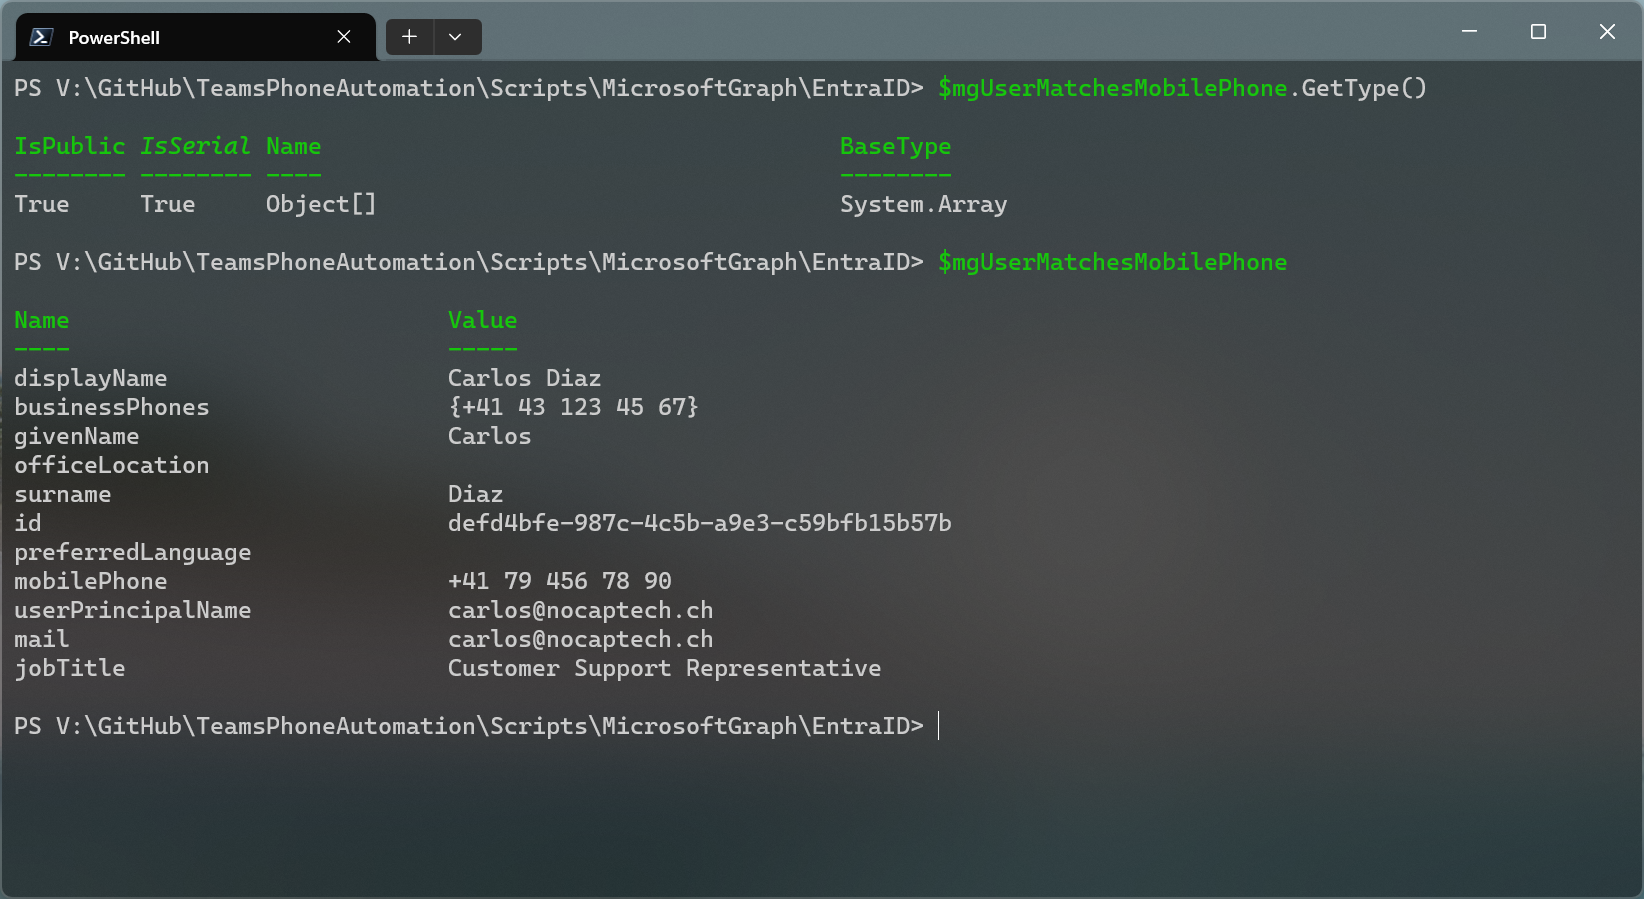Viewport: 1644px width, 899px height.
Task: Click the jobTitle property name
Action: tap(70, 668)
